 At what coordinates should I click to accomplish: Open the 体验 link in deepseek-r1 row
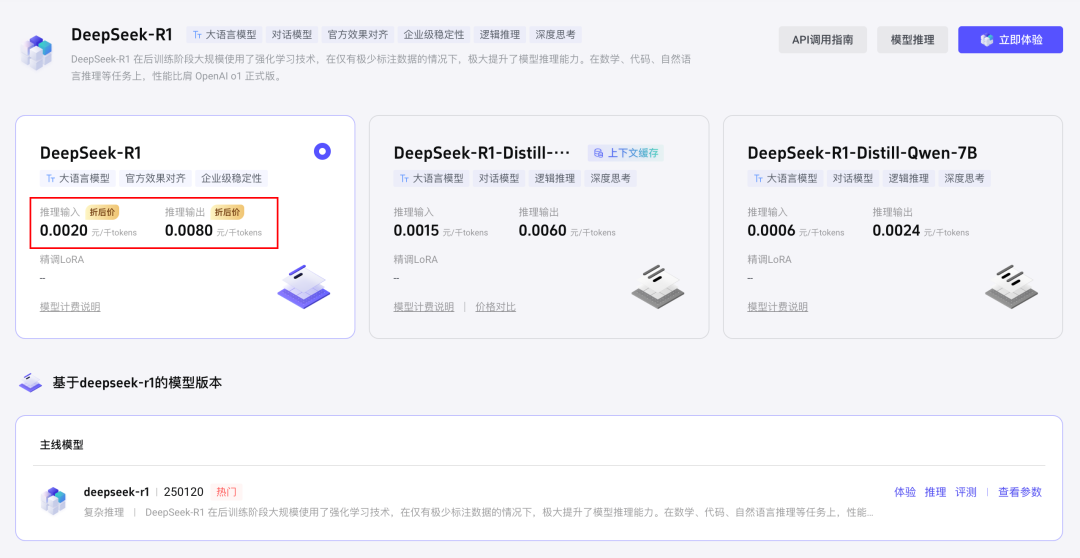coord(905,492)
